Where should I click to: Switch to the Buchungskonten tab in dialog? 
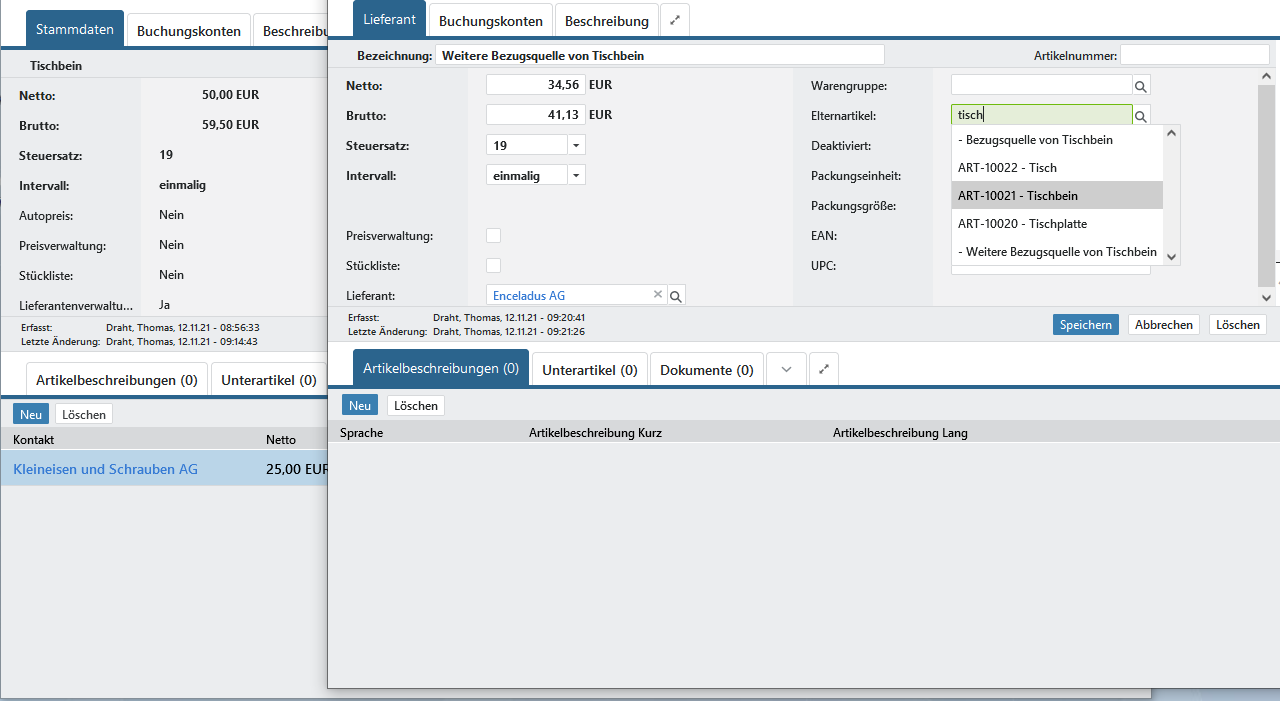point(490,21)
